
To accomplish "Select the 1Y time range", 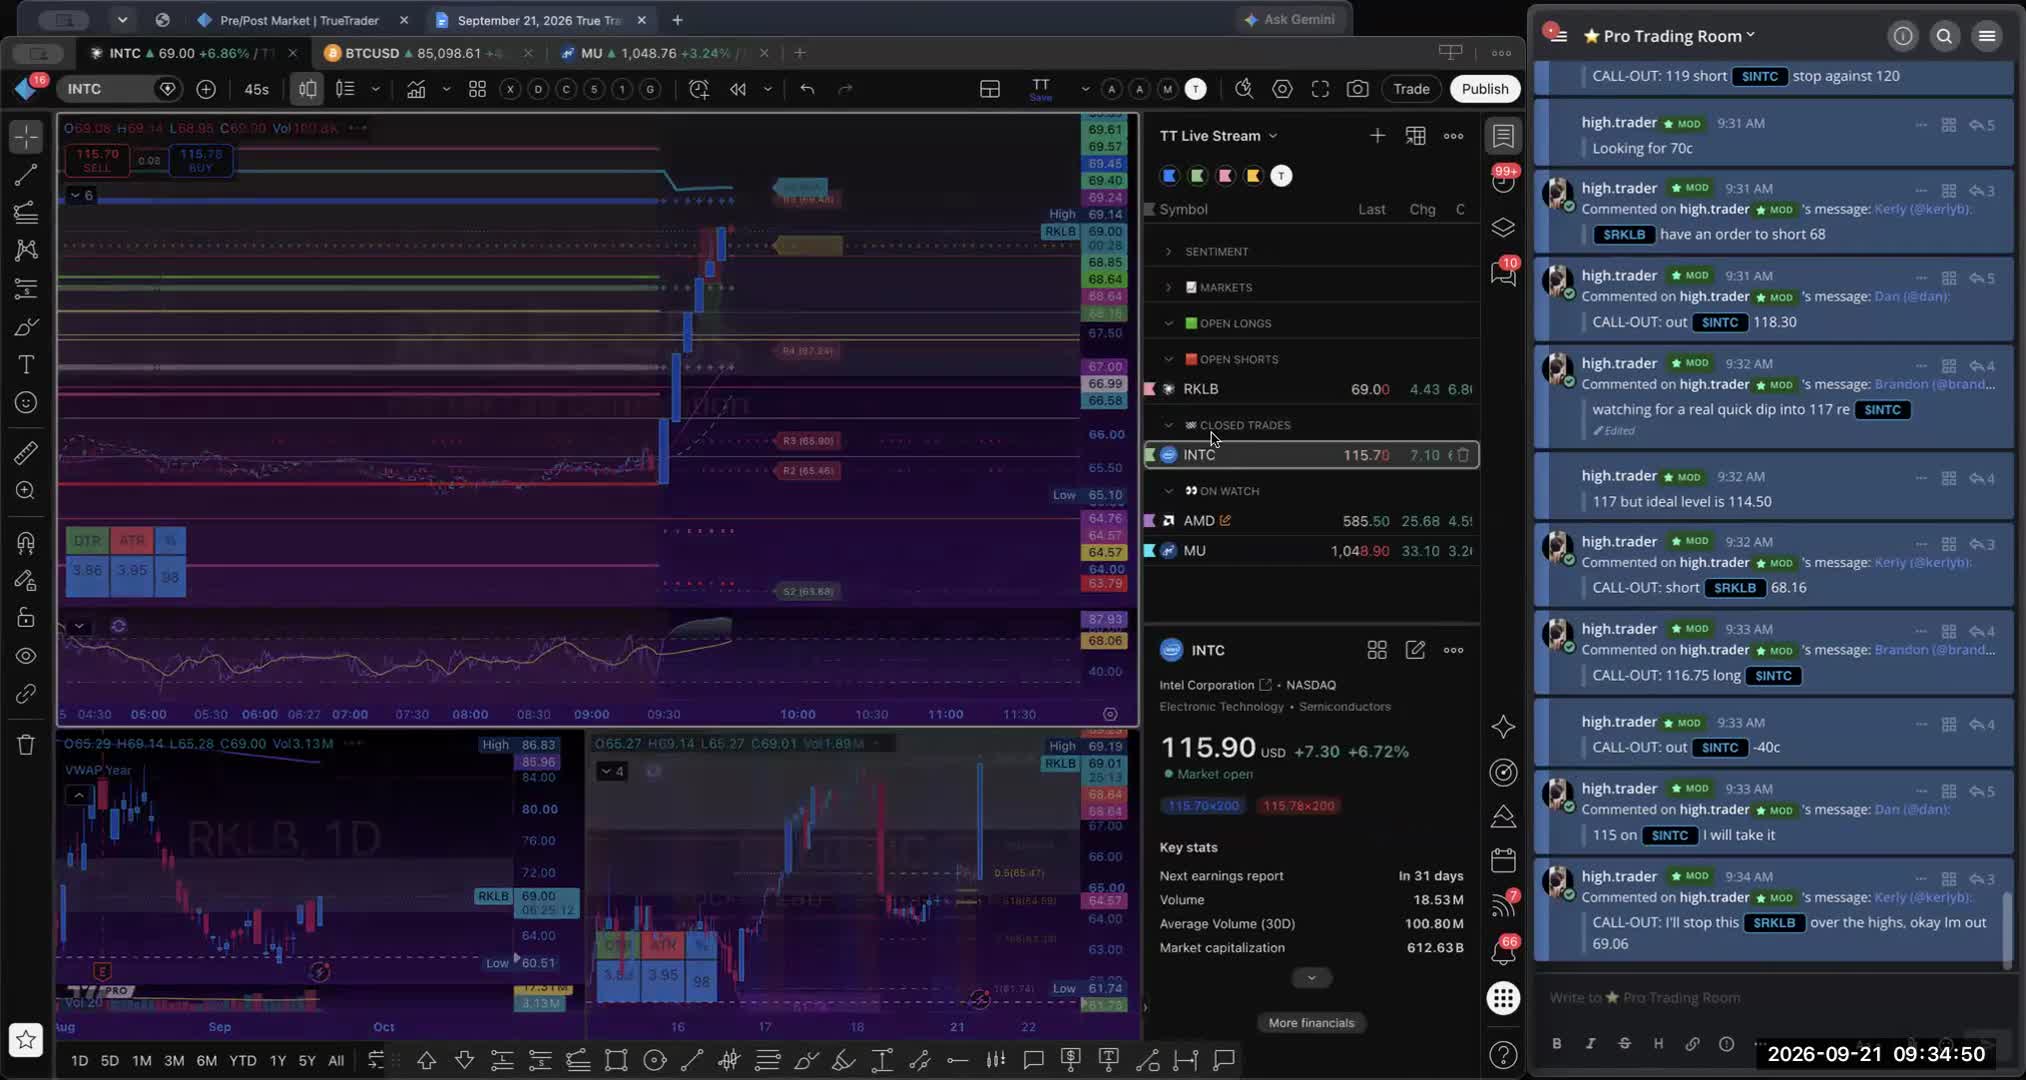I will [x=277, y=1060].
